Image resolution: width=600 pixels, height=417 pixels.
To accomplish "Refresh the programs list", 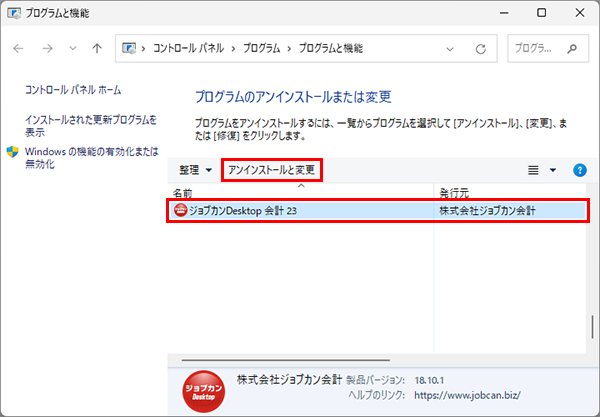I will tap(481, 49).
